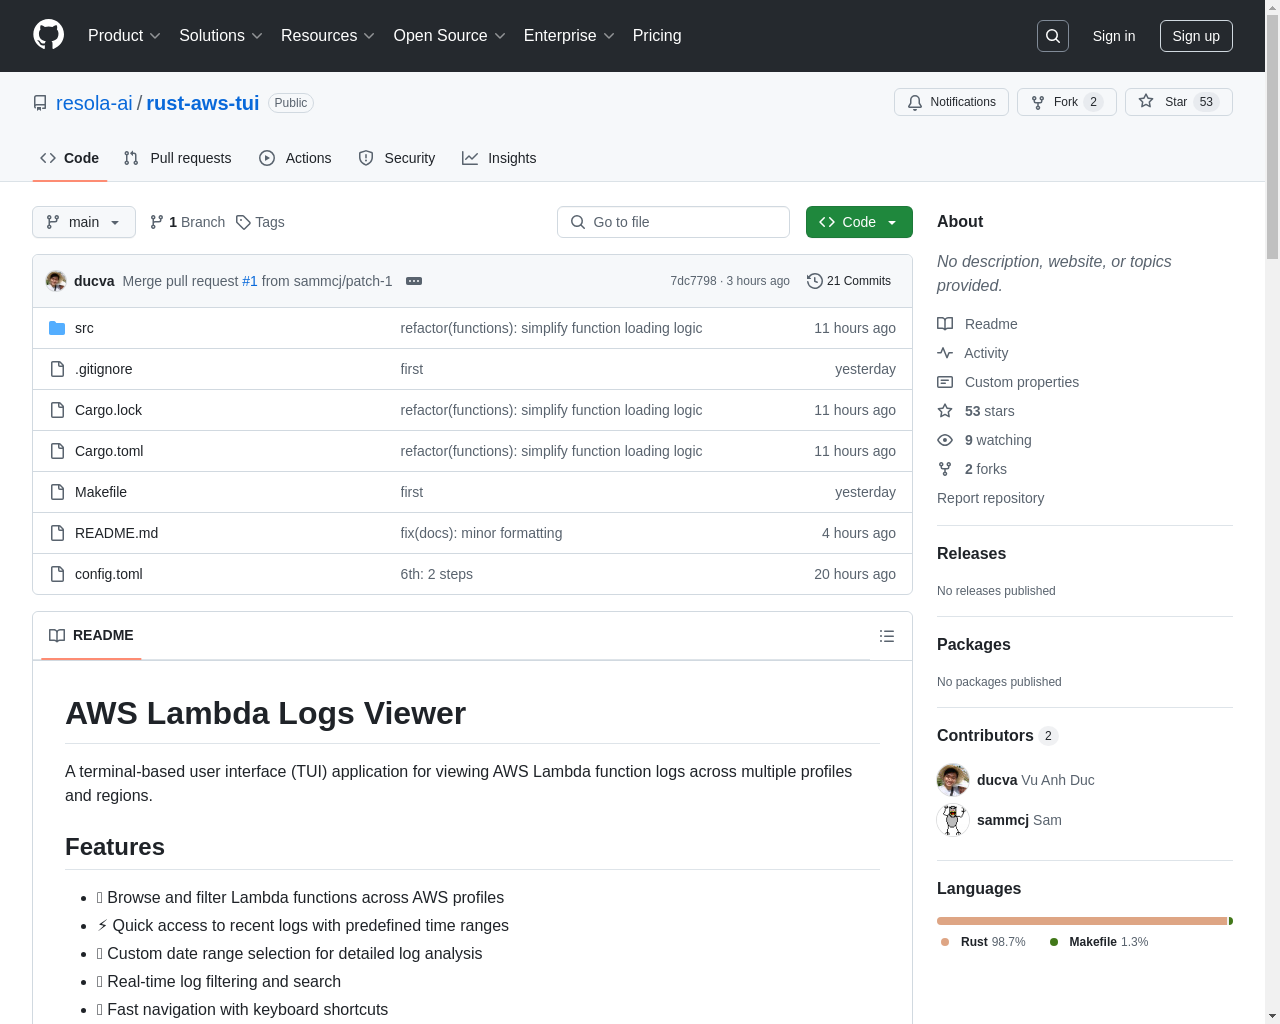Switch to the Pull requests tab

178,158
